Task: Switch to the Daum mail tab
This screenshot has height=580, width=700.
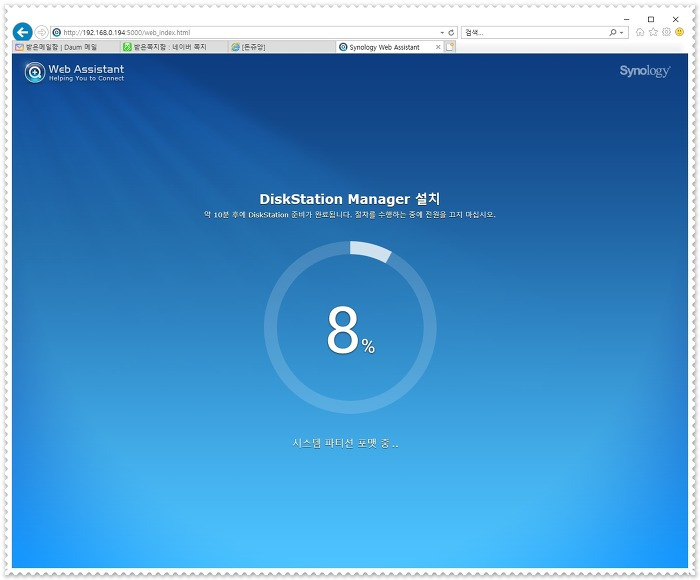Action: (x=66, y=47)
